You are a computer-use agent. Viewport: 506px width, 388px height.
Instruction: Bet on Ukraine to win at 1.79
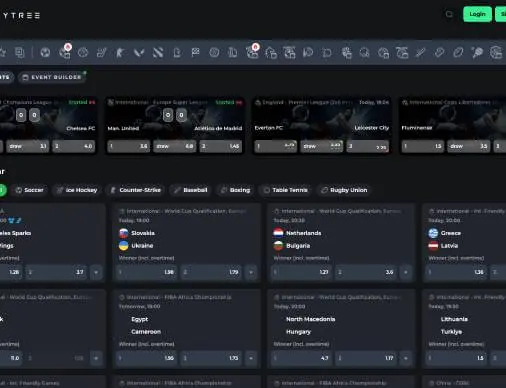(x=212, y=272)
